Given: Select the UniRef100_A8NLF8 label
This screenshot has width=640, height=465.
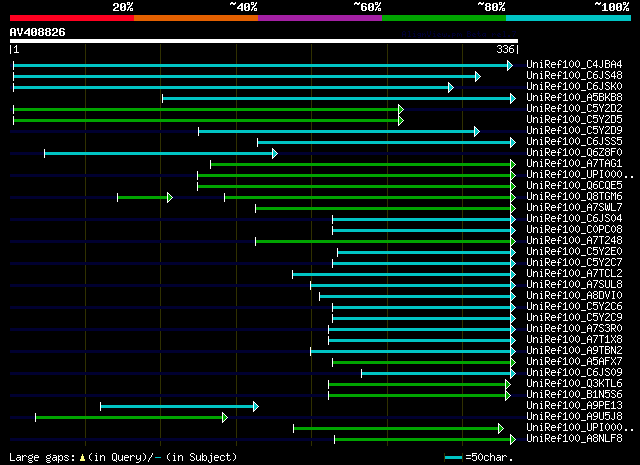Looking at the screenshot, I should click(574, 439).
